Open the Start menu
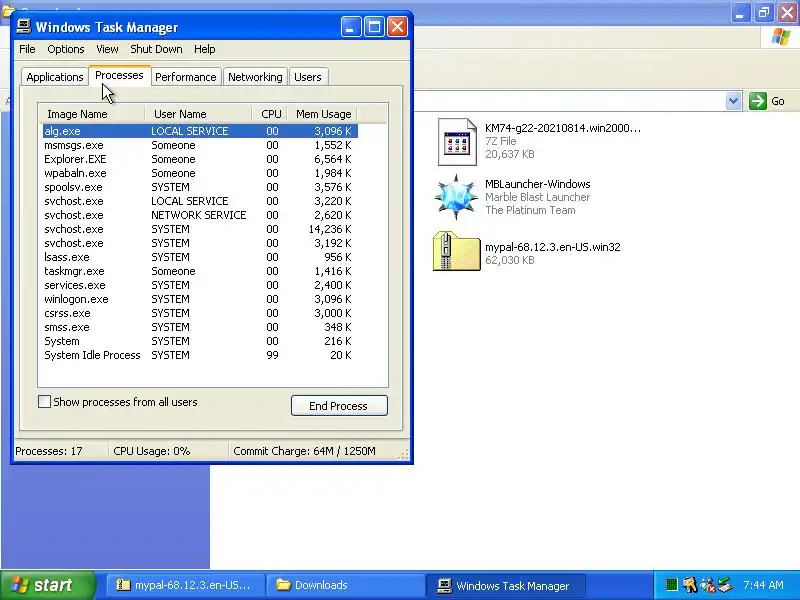The width and height of the screenshot is (800, 600). click(x=47, y=585)
